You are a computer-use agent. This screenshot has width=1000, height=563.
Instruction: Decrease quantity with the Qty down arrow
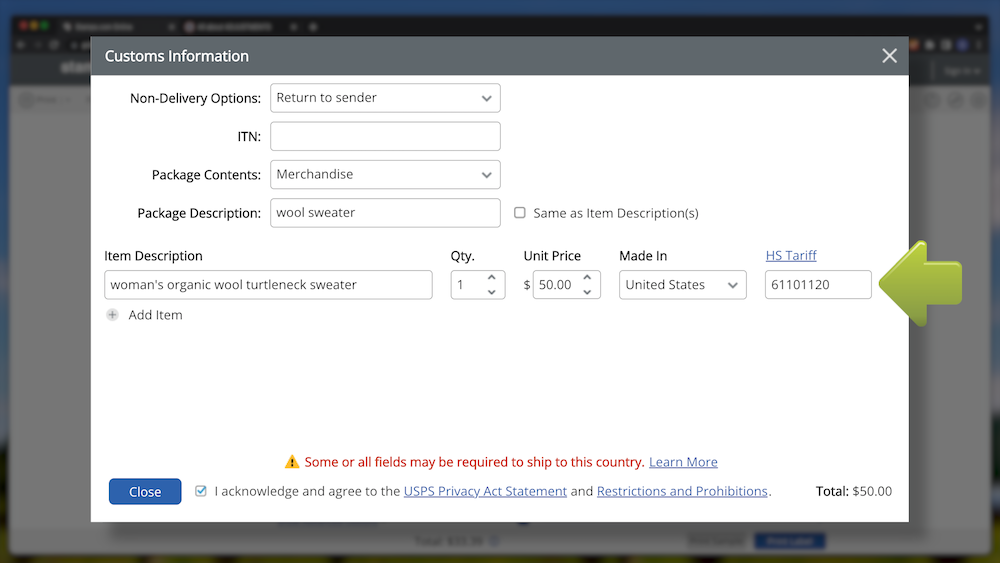492,292
